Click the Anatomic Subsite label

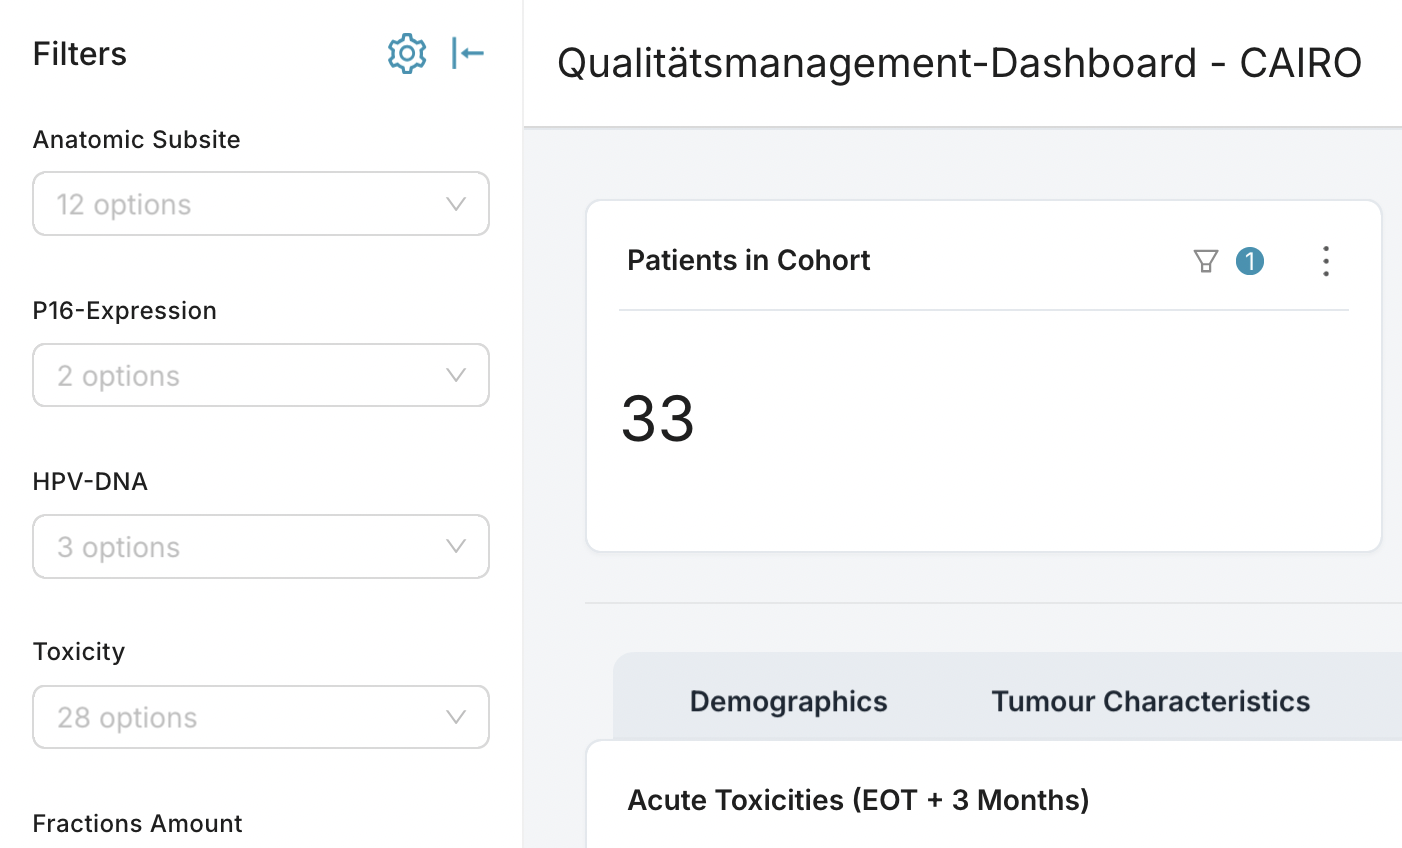click(x=136, y=139)
